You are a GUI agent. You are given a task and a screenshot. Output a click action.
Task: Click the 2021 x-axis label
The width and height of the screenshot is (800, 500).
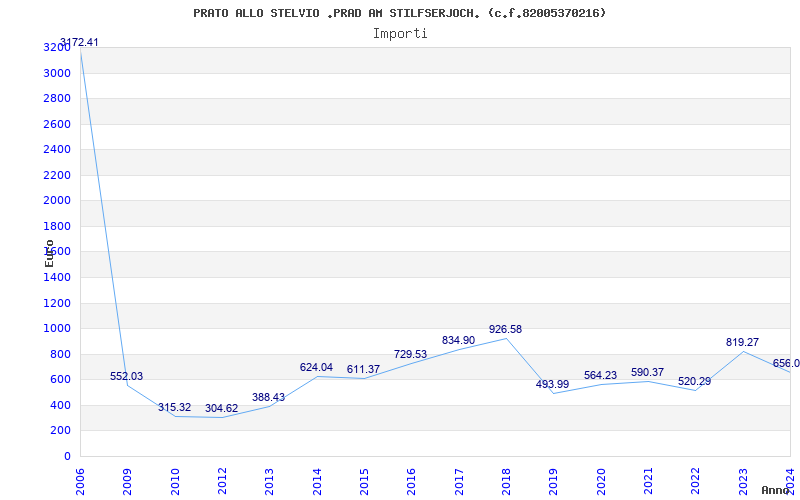[x=648, y=482]
